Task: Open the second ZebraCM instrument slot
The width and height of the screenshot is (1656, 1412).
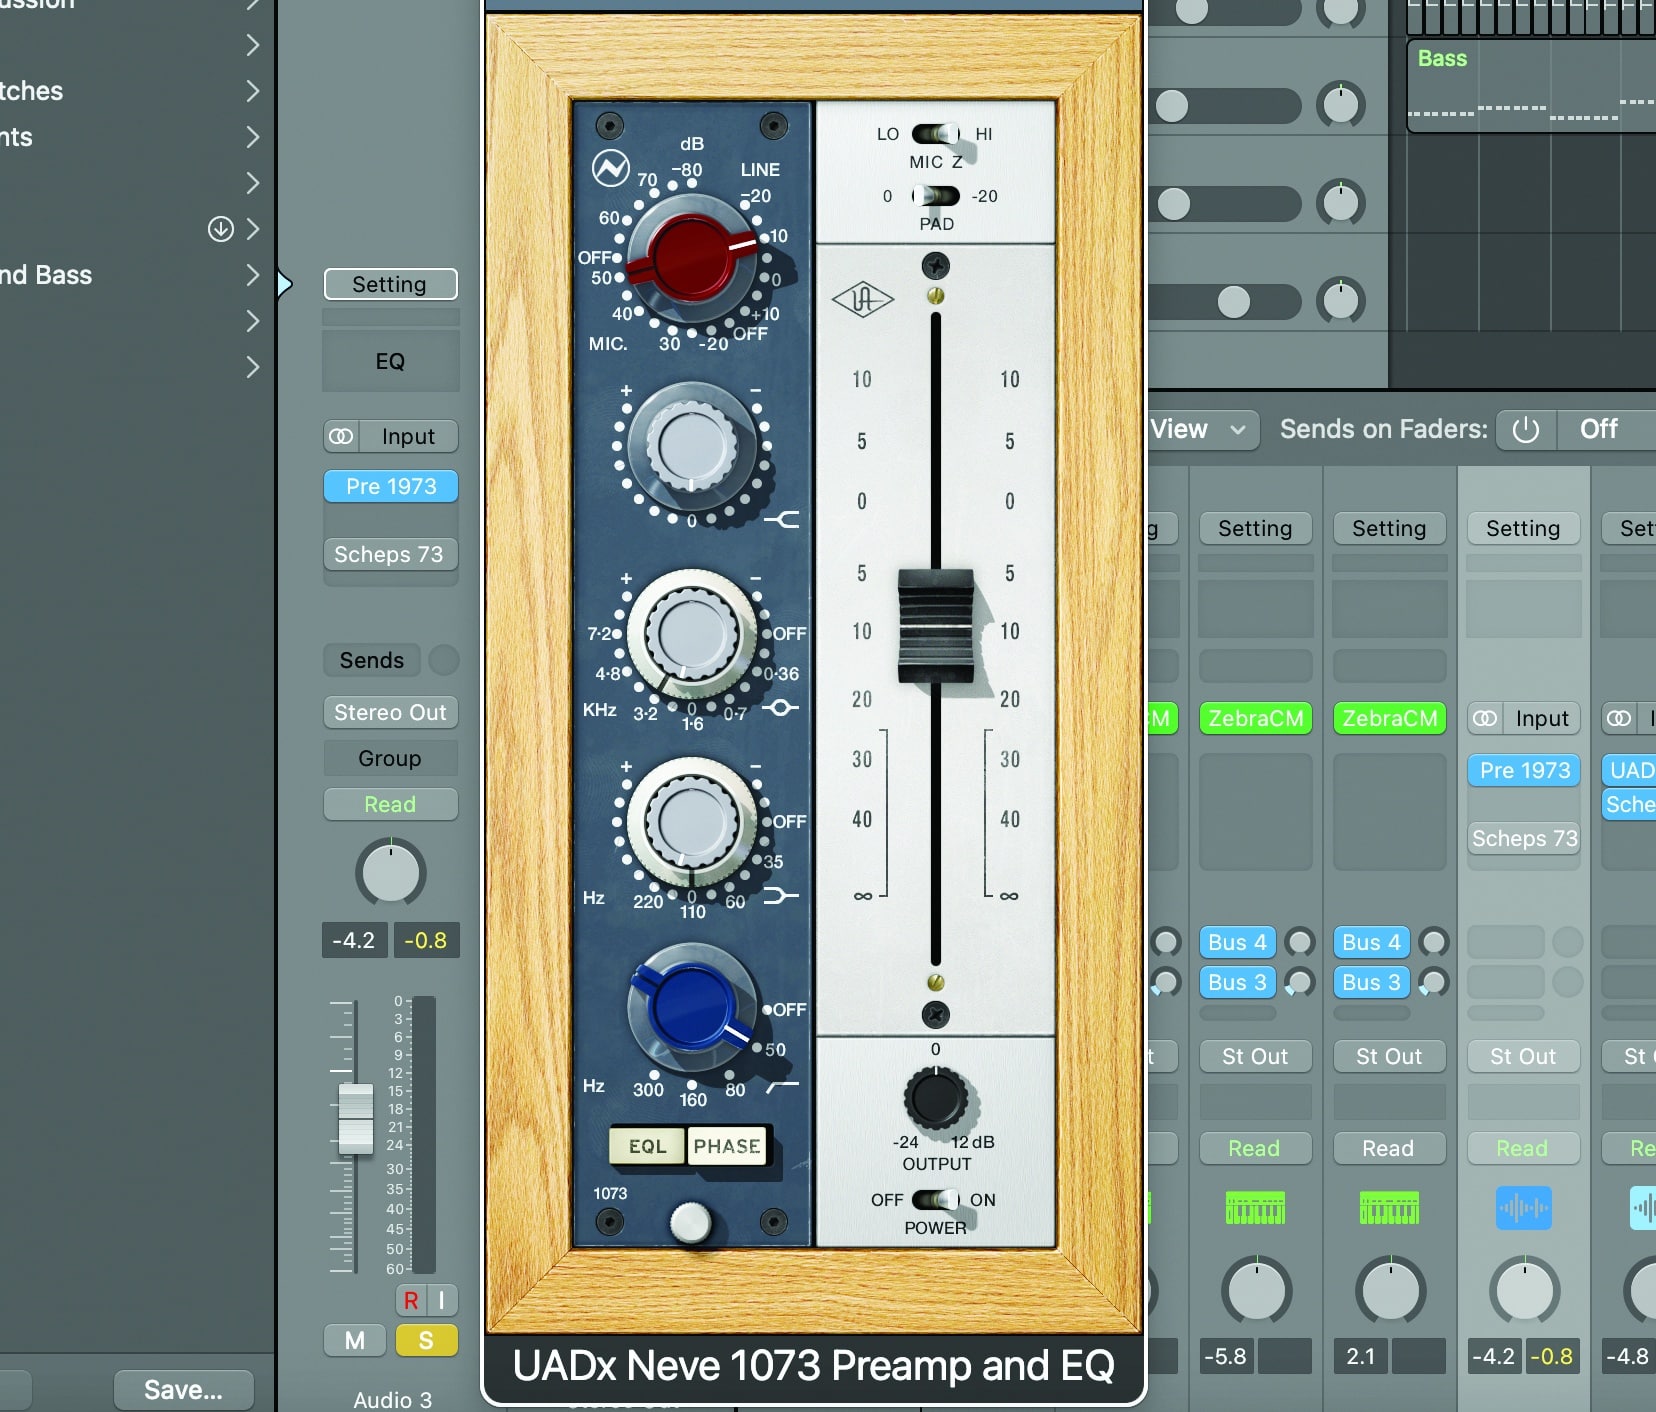Action: 1389,718
